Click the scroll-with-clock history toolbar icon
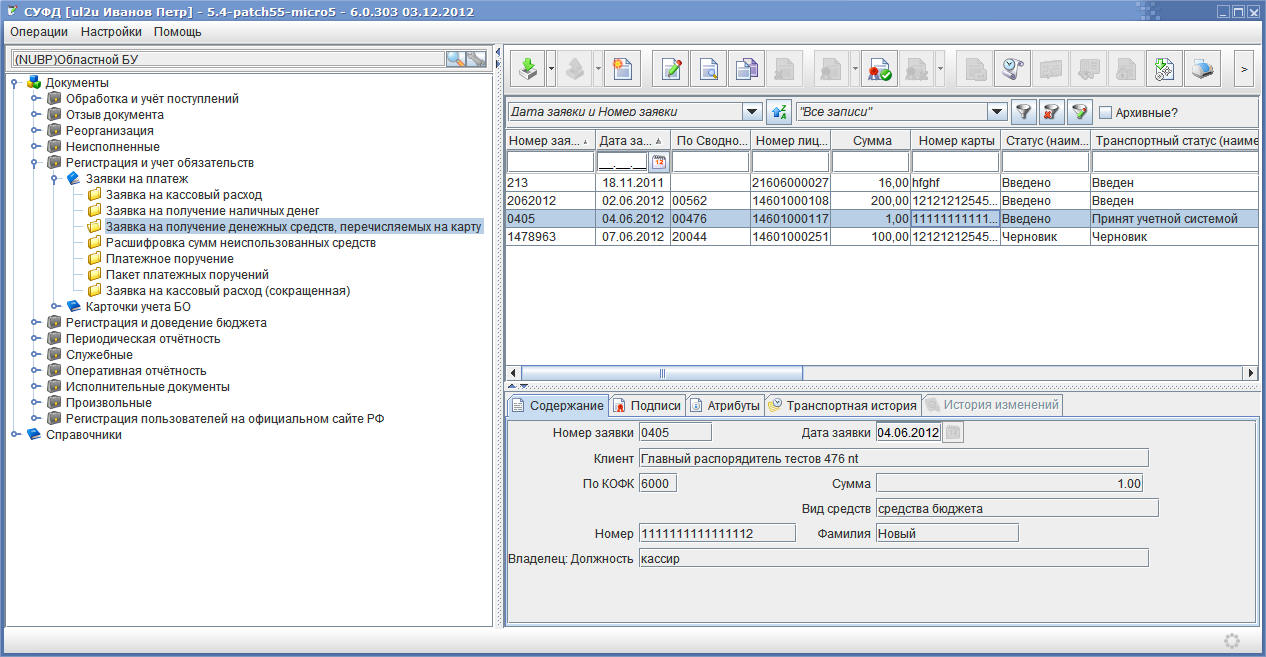Viewport: 1266px width, 657px height. (1013, 69)
